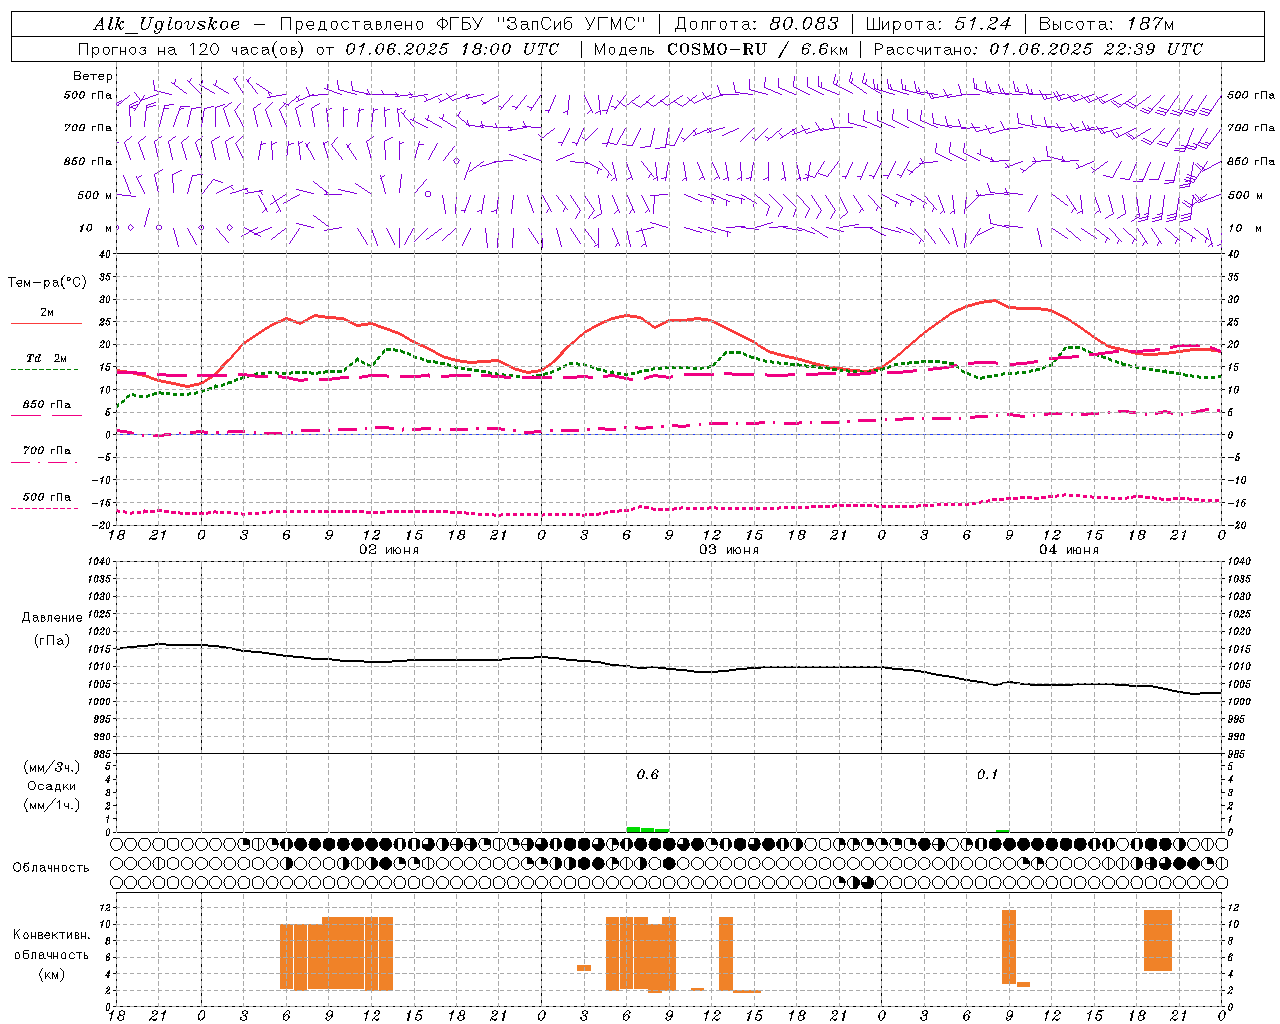Select the 'Модель COSMO-RU / 6.6км' text
This screenshot has width=1280, height=1024.
click(x=721, y=49)
